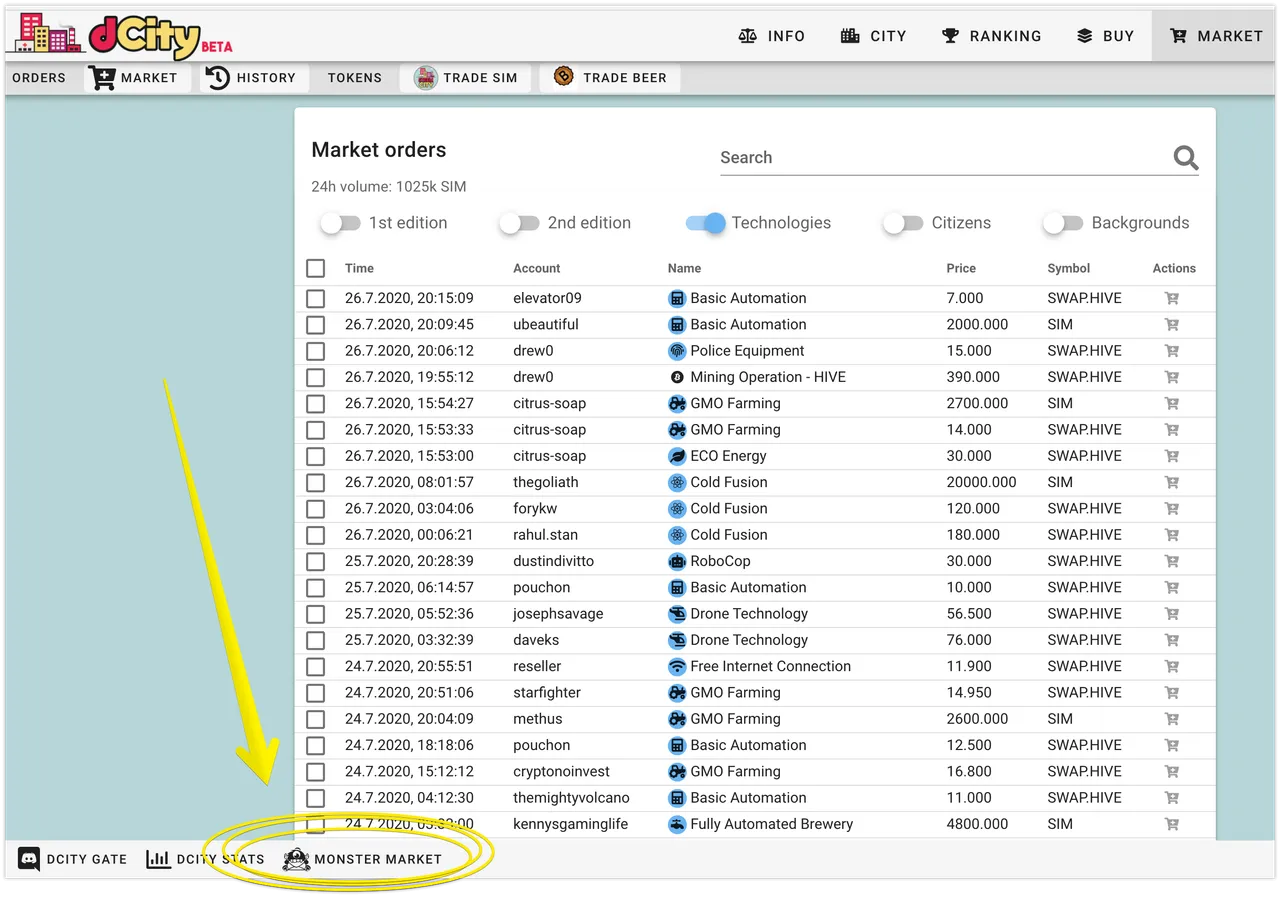1280x899 pixels.
Task: Check the drew0 Police Equipment order
Action: [x=316, y=351]
